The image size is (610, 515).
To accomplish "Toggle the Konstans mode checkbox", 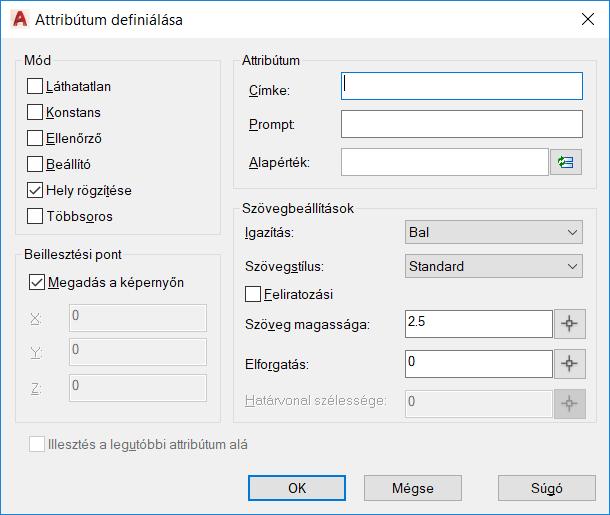I will (x=35, y=112).
